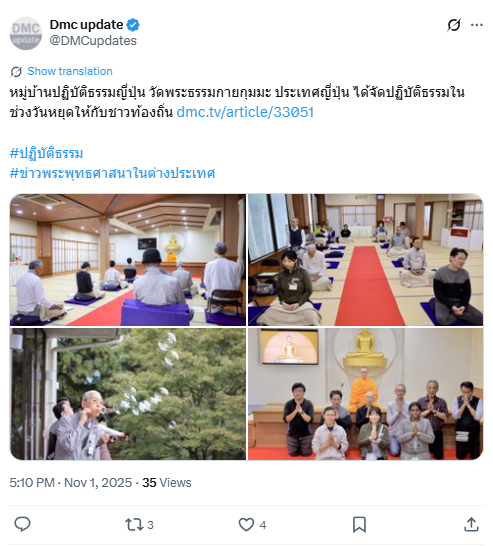Viewport: 493px width, 546px height.
Task: Open the group photo with monk
Action: click(x=366, y=394)
